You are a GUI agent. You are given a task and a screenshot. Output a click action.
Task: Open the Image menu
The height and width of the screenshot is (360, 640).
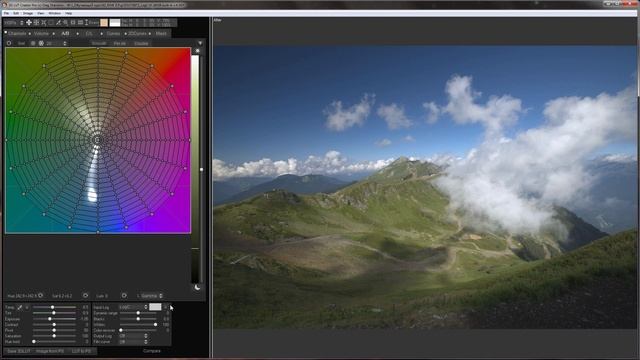[28, 13]
